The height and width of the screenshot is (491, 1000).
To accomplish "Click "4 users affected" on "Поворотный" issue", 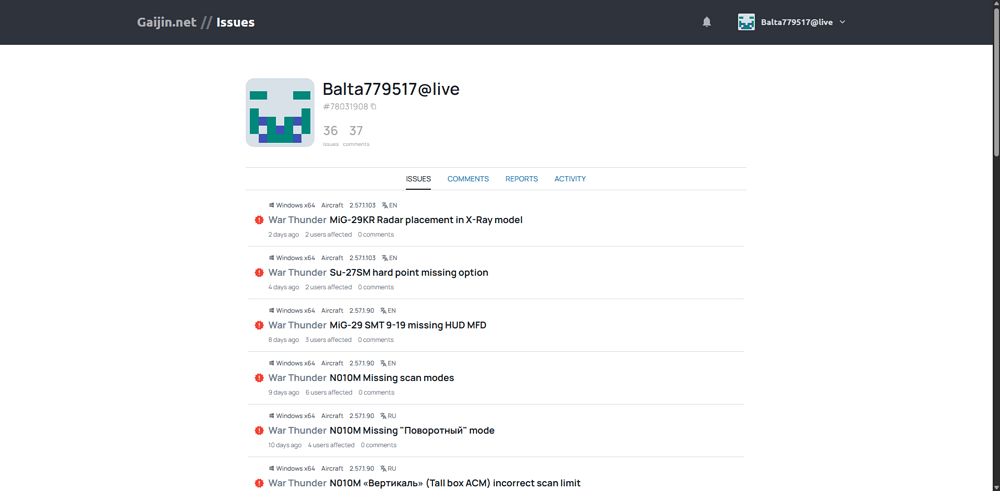I will click(x=331, y=445).
